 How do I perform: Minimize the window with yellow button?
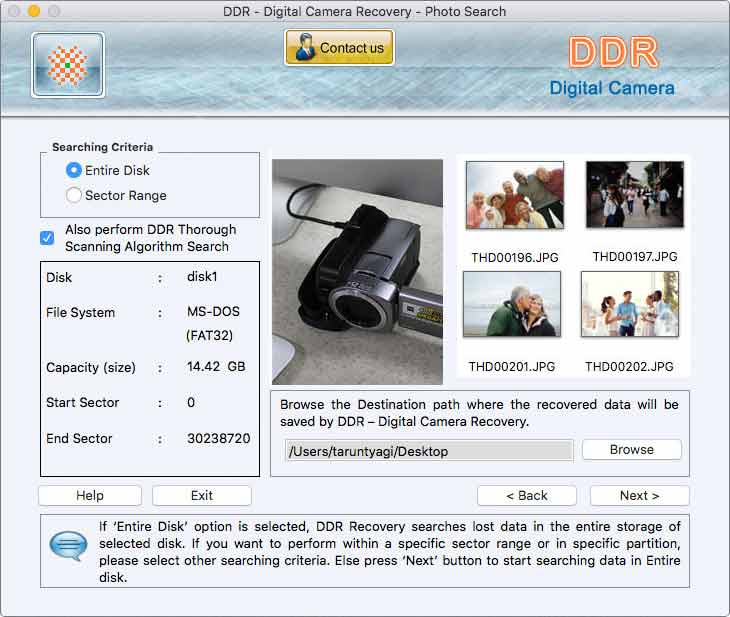(34, 11)
